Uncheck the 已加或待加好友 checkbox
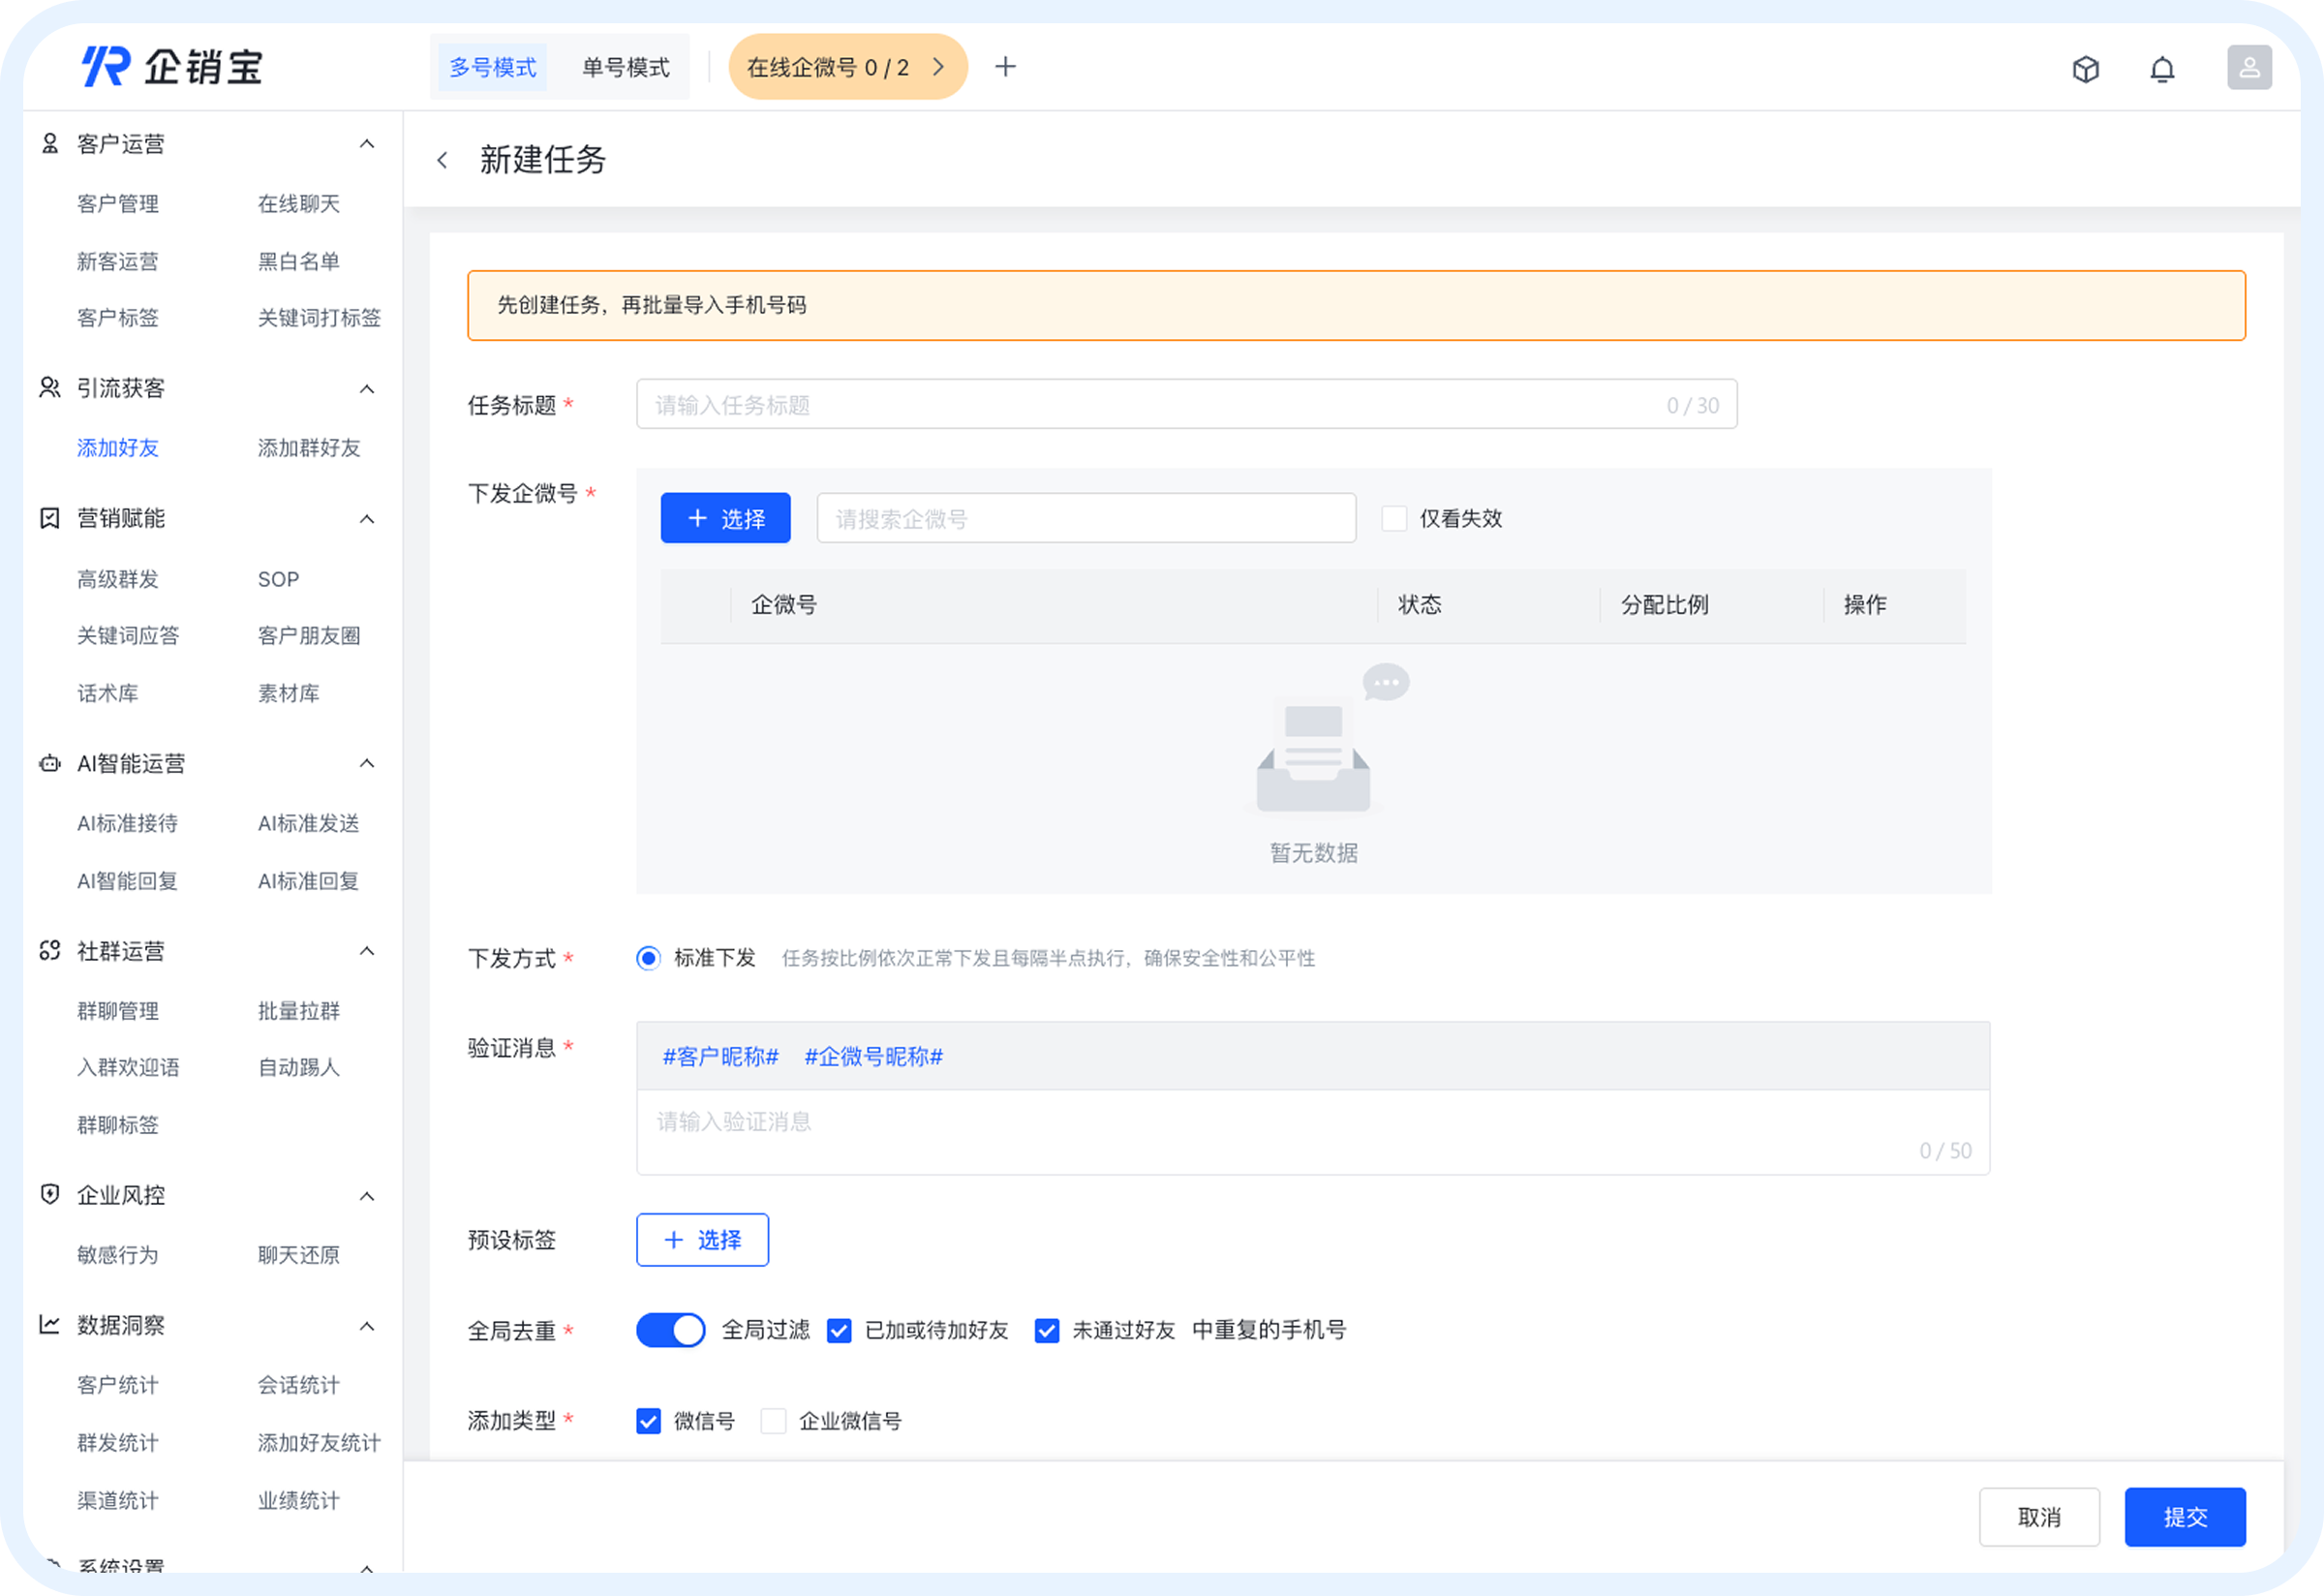Viewport: 2324px width, 1596px height. [x=838, y=1330]
